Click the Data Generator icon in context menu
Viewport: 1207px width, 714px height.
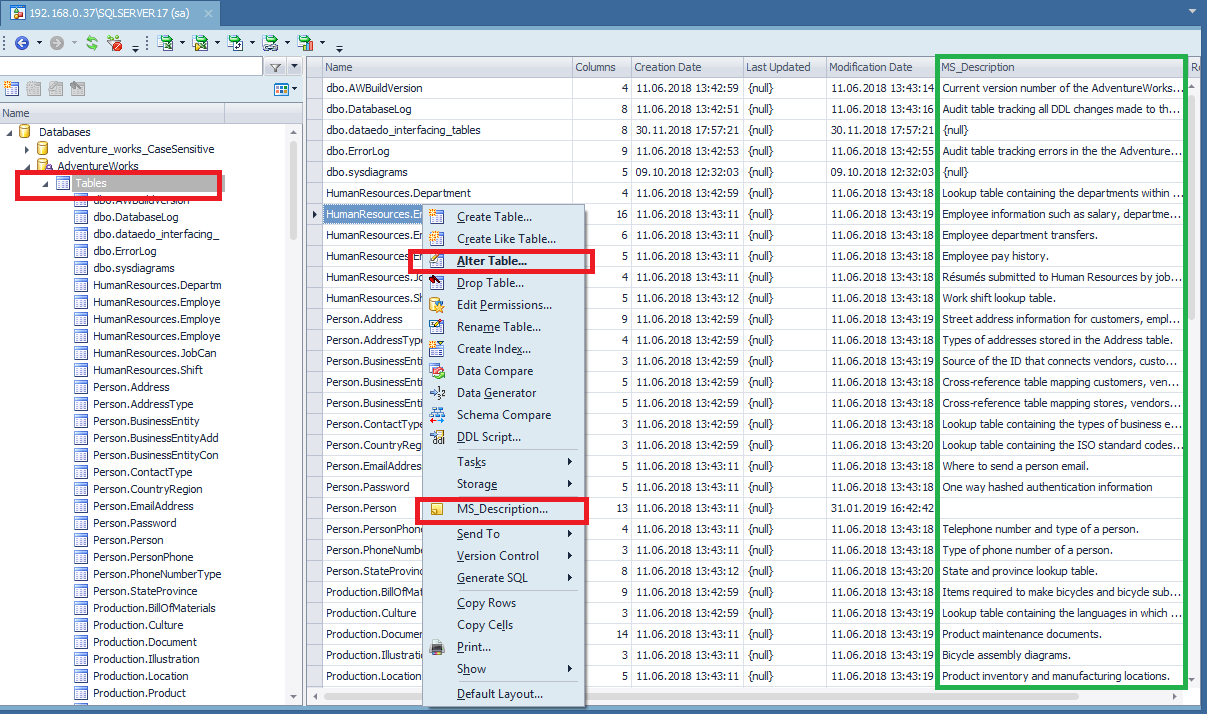(x=437, y=393)
